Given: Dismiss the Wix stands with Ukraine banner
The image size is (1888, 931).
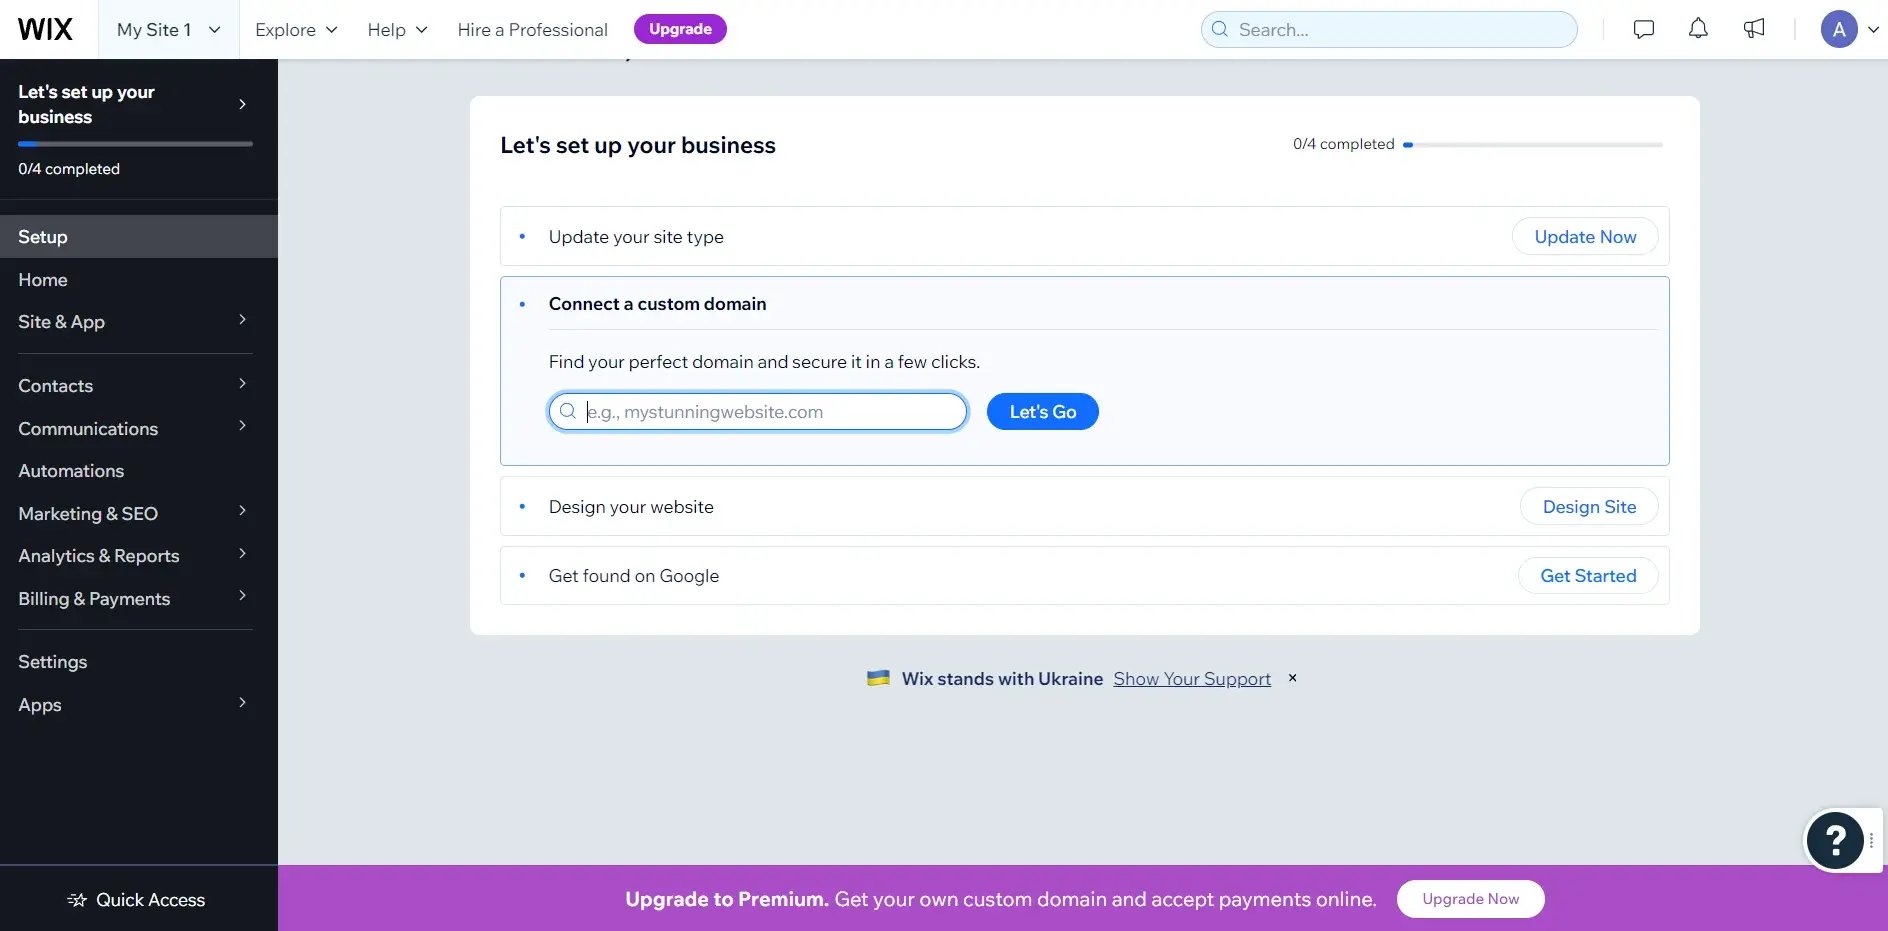Looking at the screenshot, I should (1292, 678).
